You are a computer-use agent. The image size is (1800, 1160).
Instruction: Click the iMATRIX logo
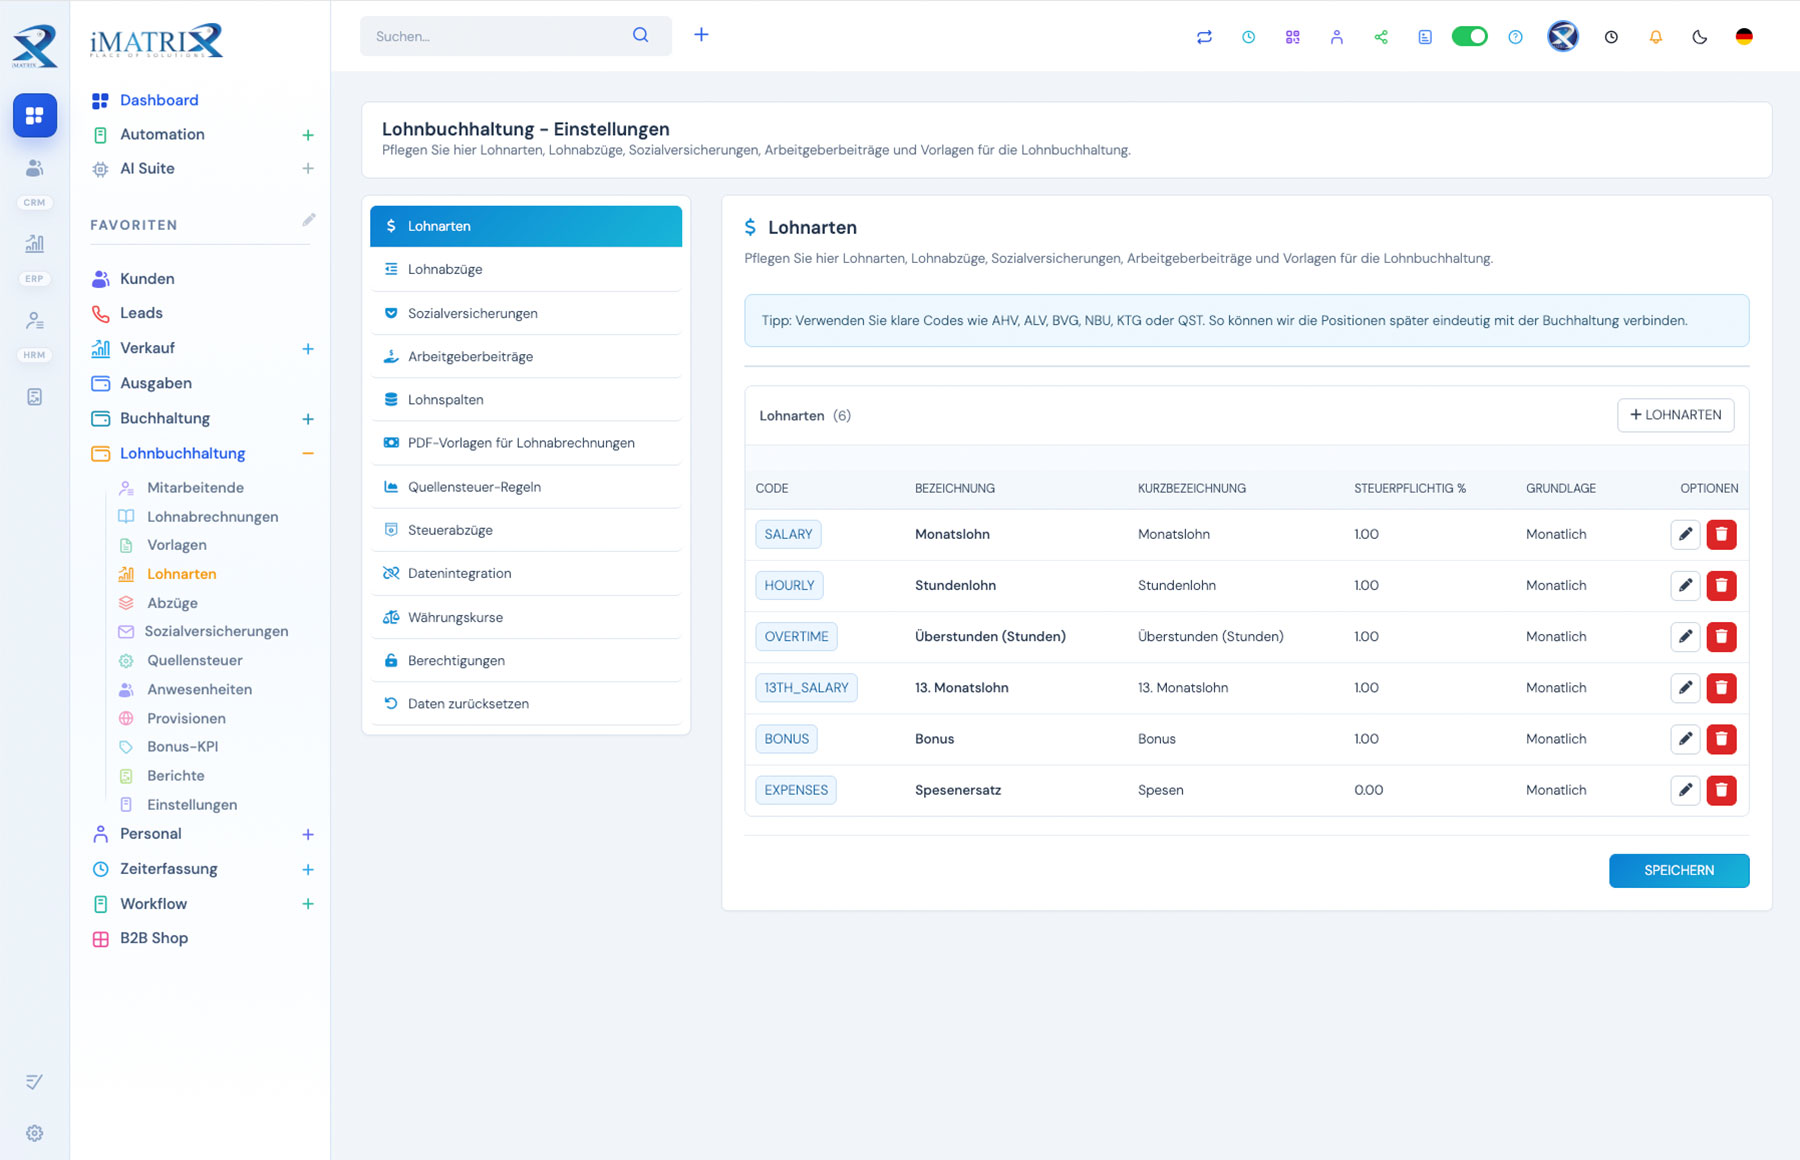[x=156, y=41]
